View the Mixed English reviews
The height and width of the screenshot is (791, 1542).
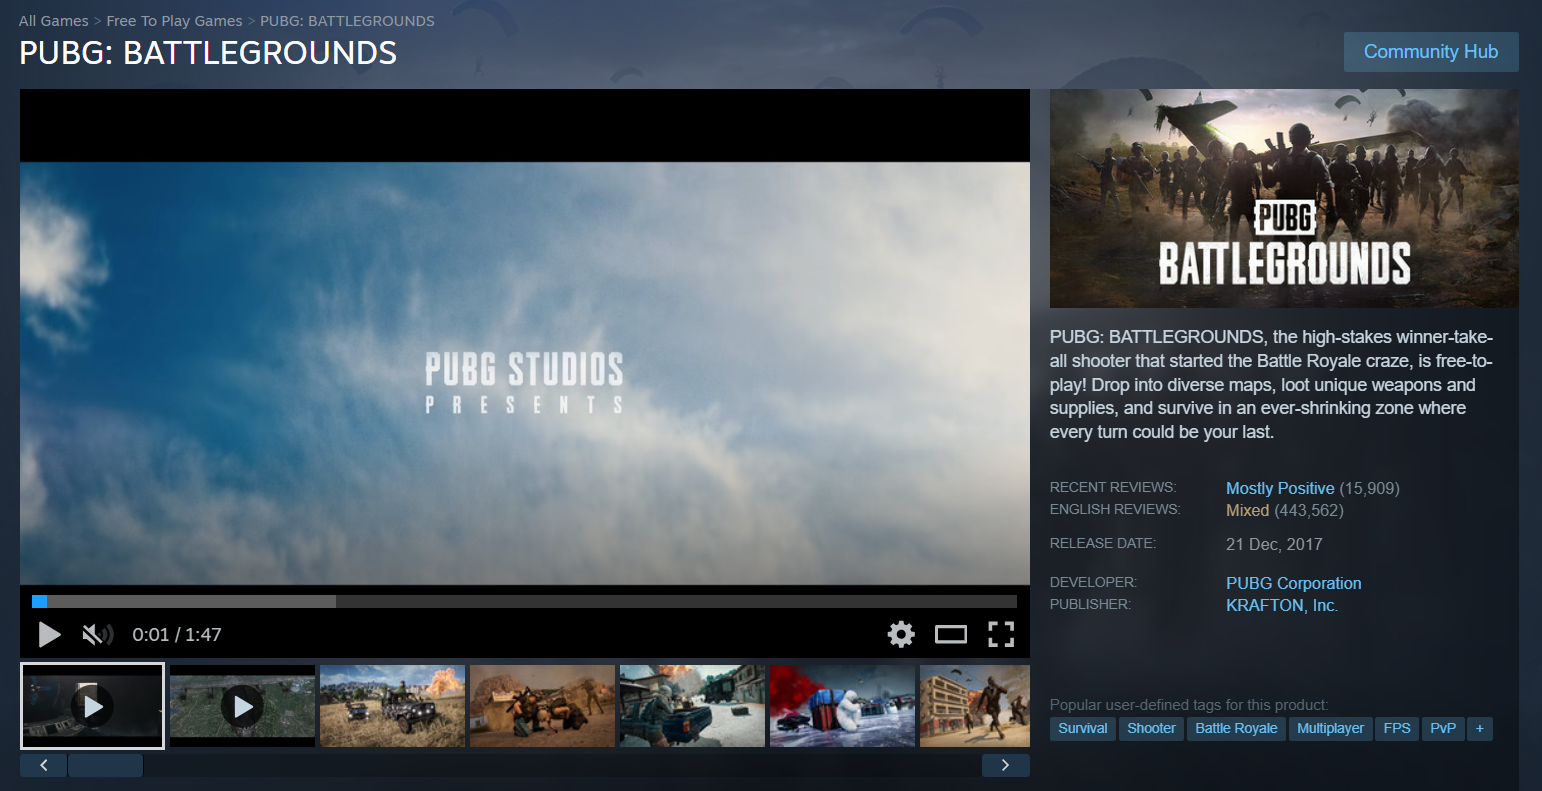(1247, 510)
